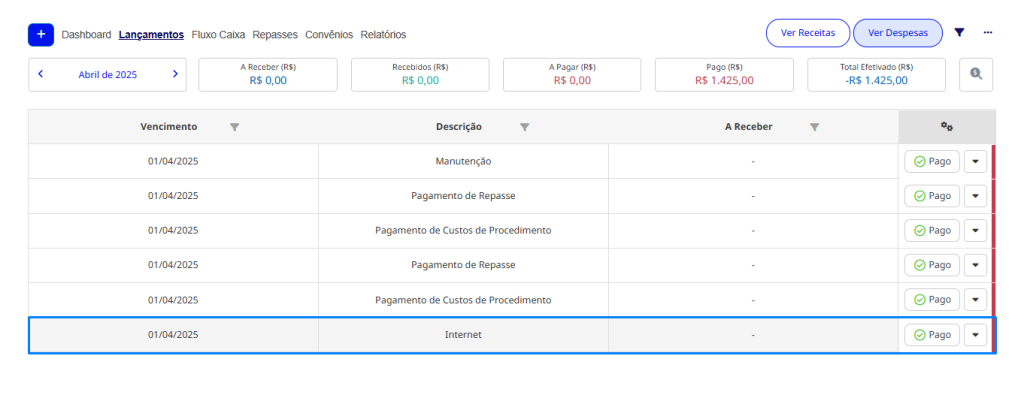Switch to the Fluxo Caixa tab
The height and width of the screenshot is (395, 1024).
tap(218, 35)
